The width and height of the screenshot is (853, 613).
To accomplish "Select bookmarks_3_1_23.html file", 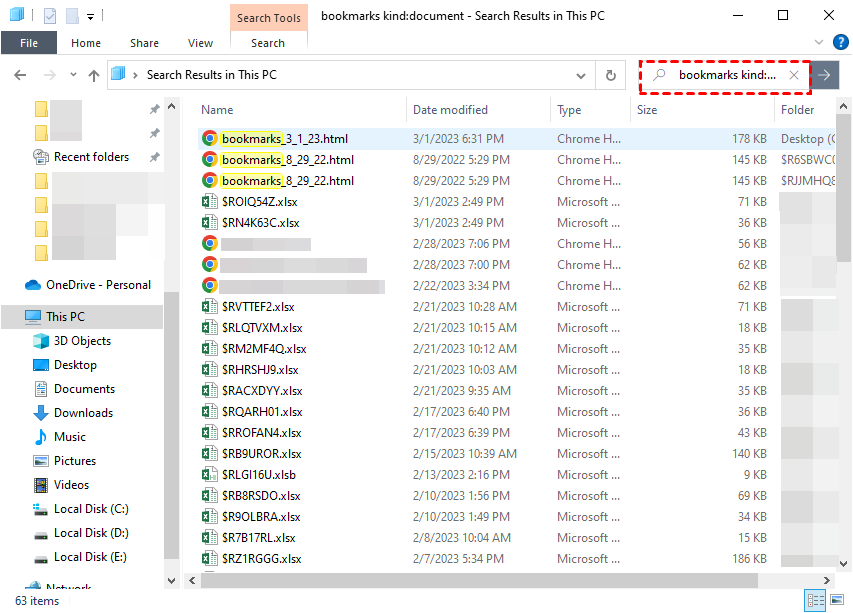I will coord(285,139).
